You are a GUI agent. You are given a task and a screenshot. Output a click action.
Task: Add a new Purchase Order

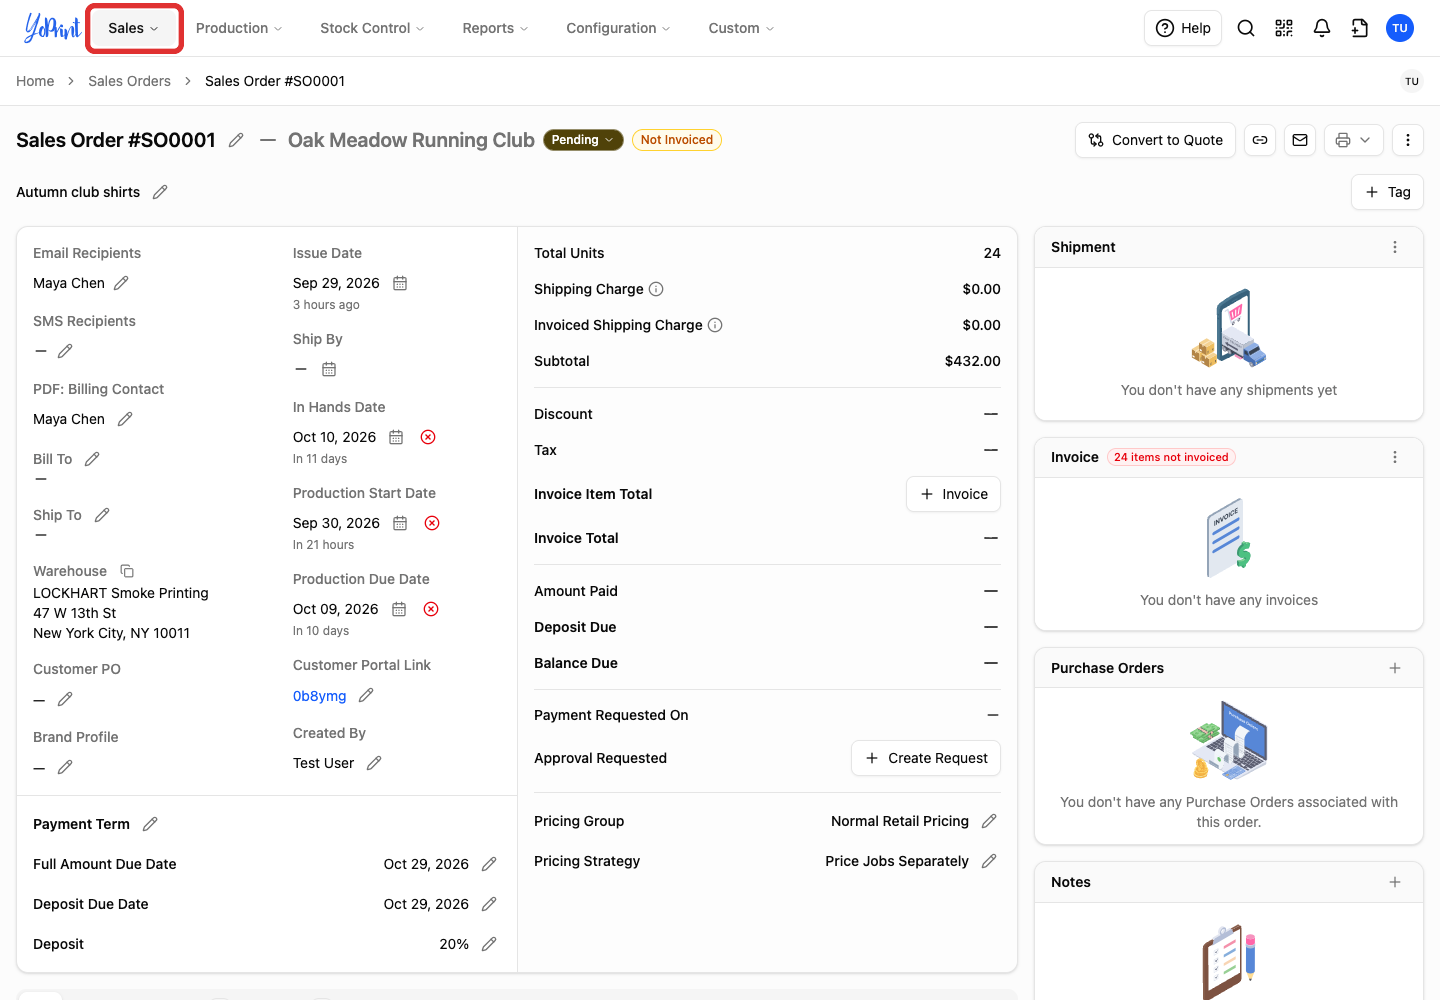(1395, 668)
